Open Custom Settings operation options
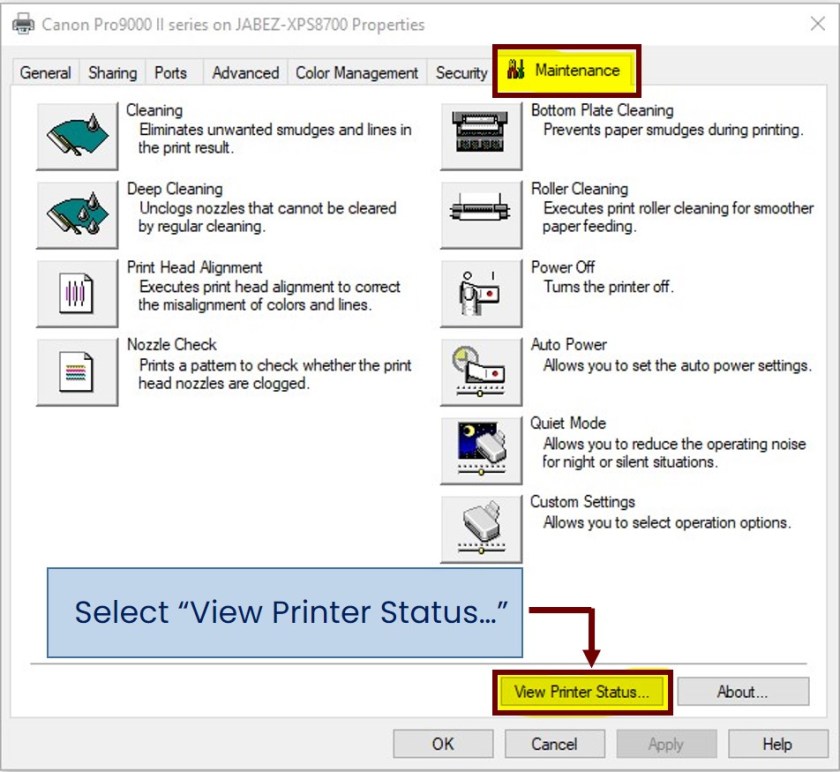840x772 pixels. point(480,528)
